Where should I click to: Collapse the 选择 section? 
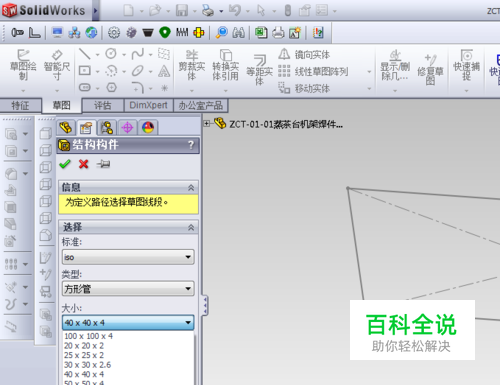(x=191, y=227)
